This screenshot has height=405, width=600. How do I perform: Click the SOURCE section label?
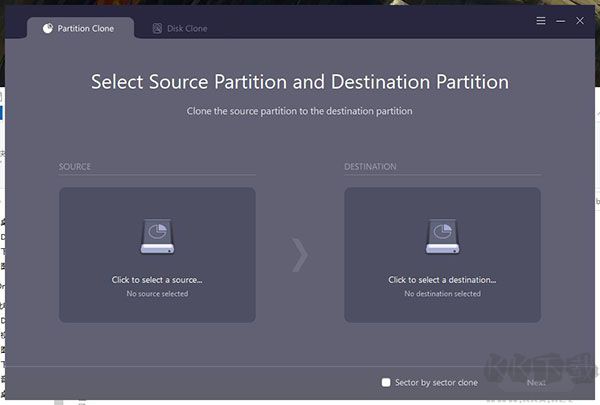75,167
